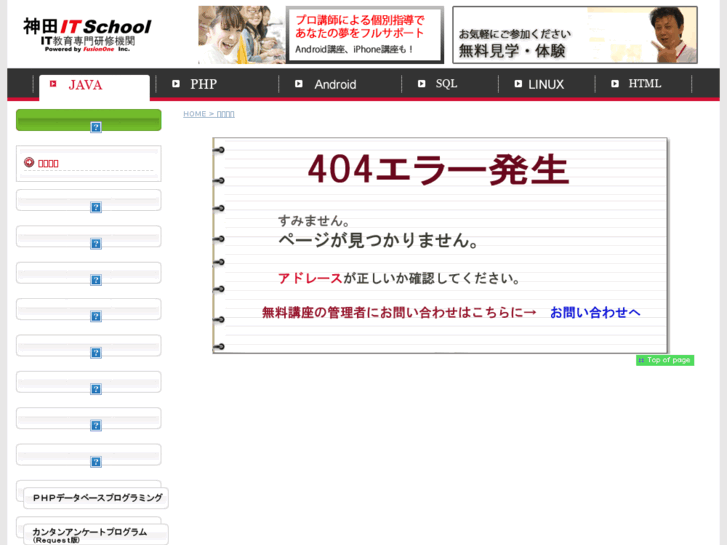
Task: Go to the Android section
Action: [x=335, y=84]
